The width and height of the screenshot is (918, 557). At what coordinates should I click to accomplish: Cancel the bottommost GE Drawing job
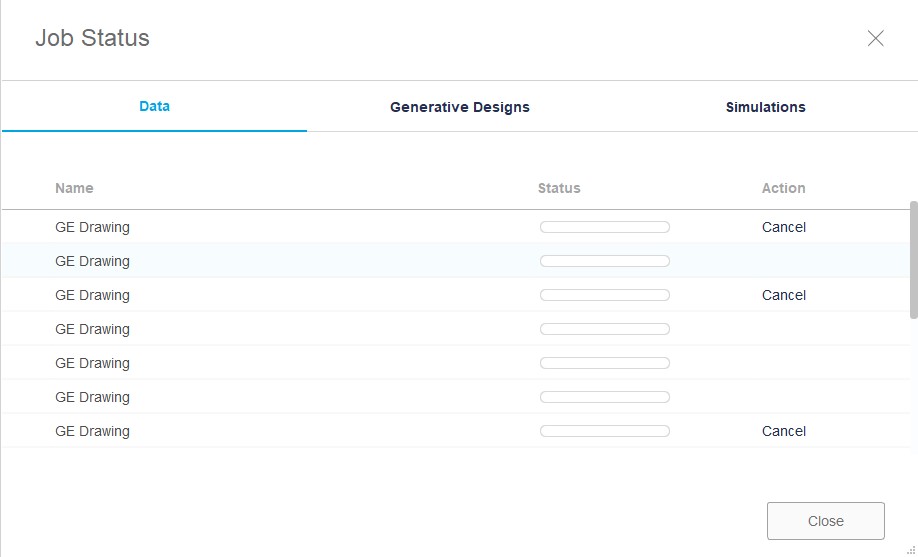point(783,431)
